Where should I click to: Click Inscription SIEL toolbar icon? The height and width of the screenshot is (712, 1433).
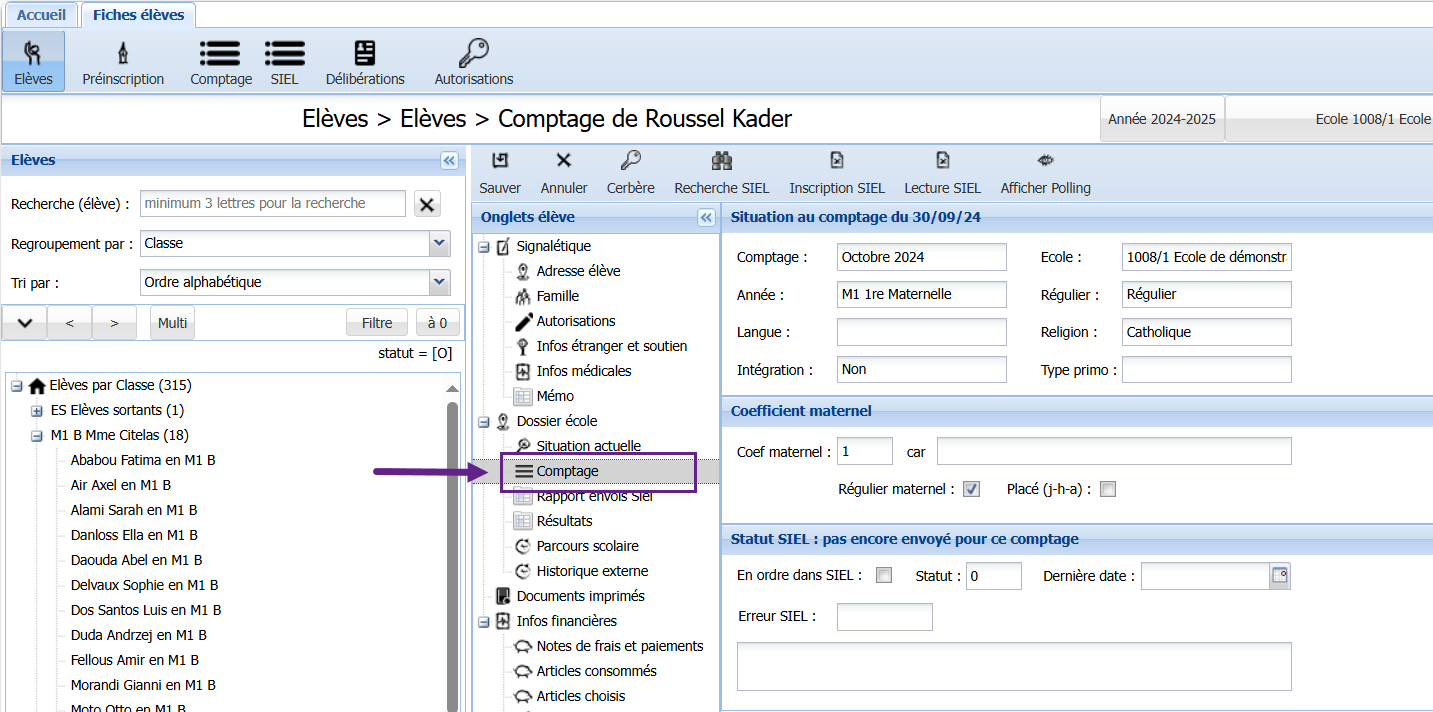click(837, 161)
